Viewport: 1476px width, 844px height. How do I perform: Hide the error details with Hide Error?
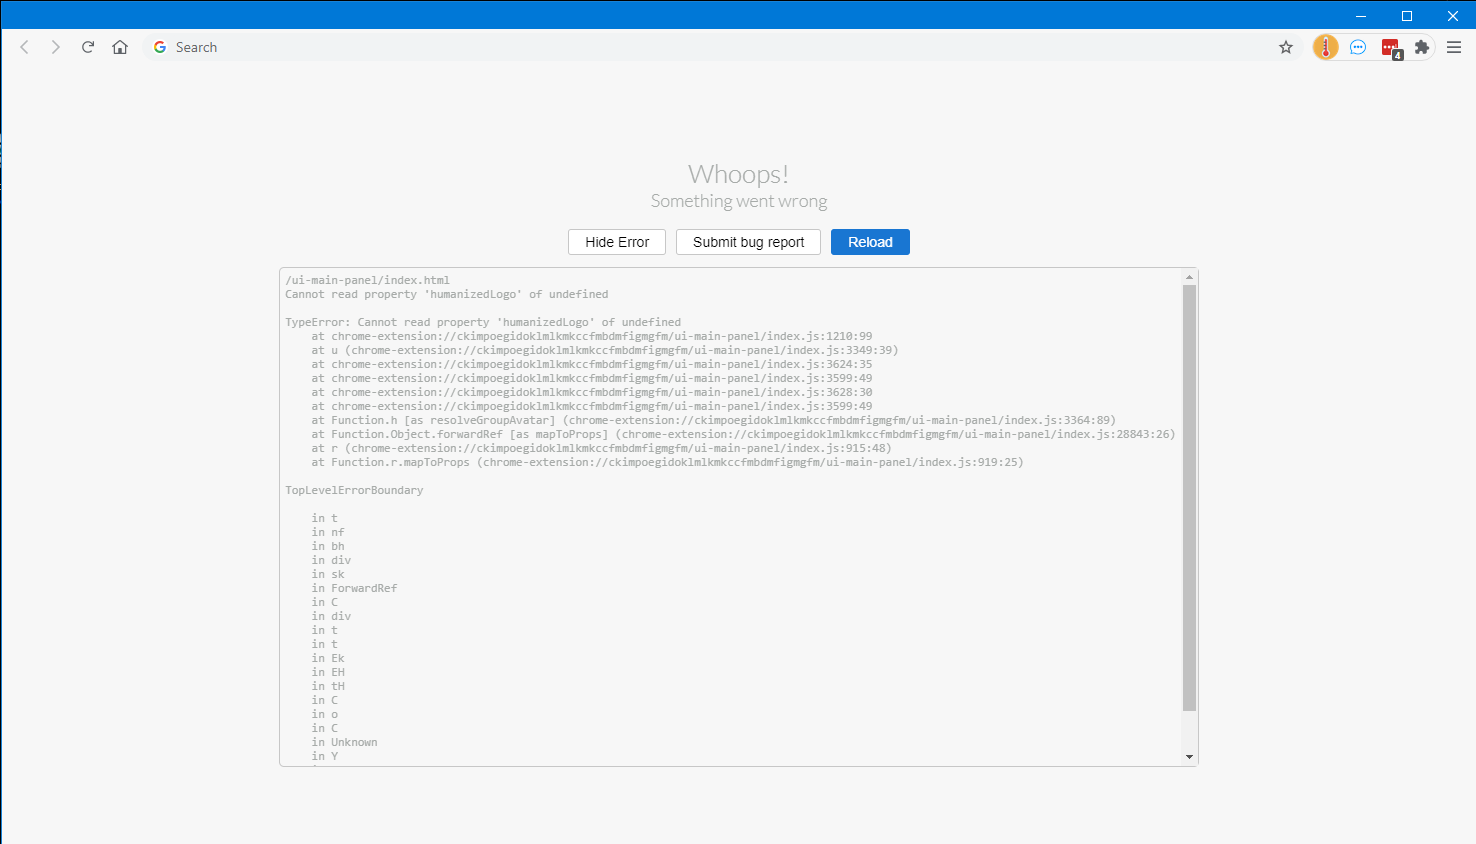pyautogui.click(x=617, y=242)
